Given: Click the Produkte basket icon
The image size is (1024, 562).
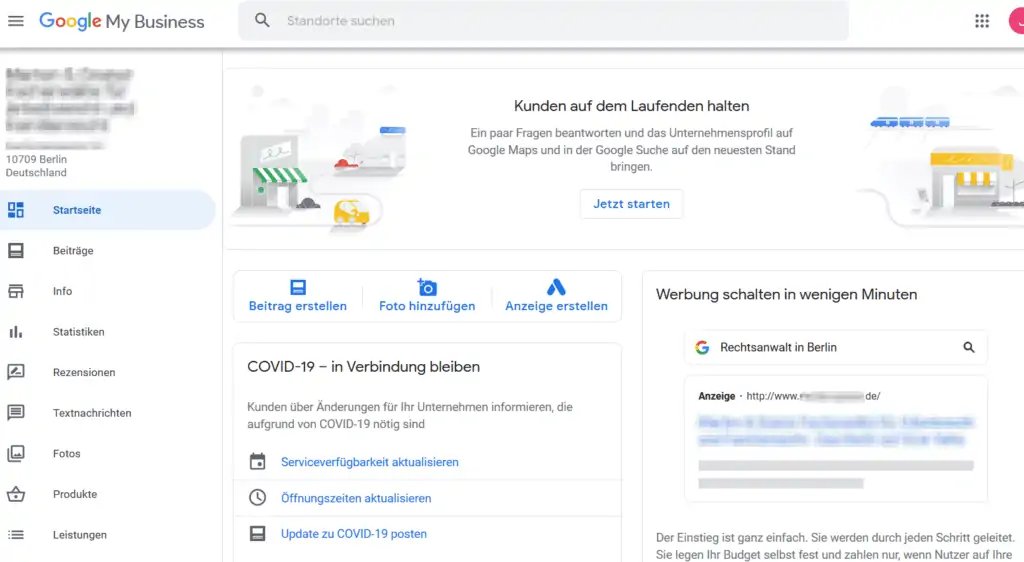Looking at the screenshot, I should tap(16, 494).
